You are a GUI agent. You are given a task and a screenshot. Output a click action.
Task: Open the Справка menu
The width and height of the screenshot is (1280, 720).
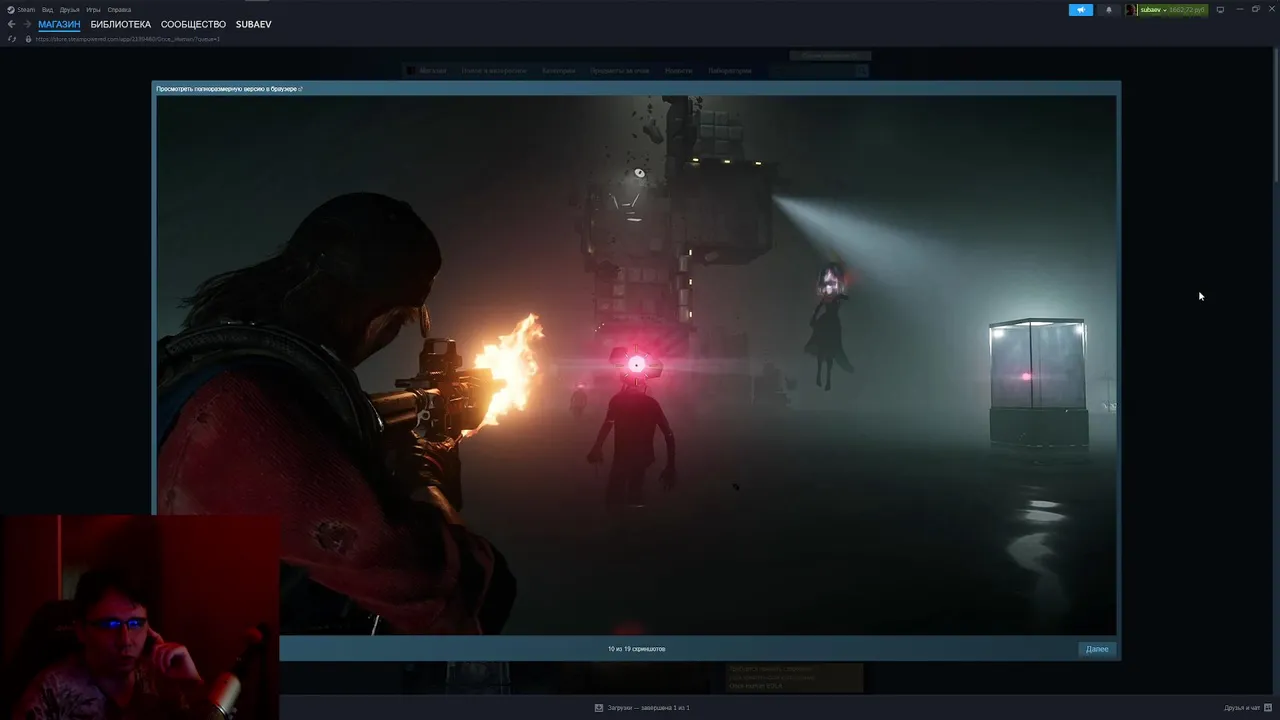[x=119, y=10]
